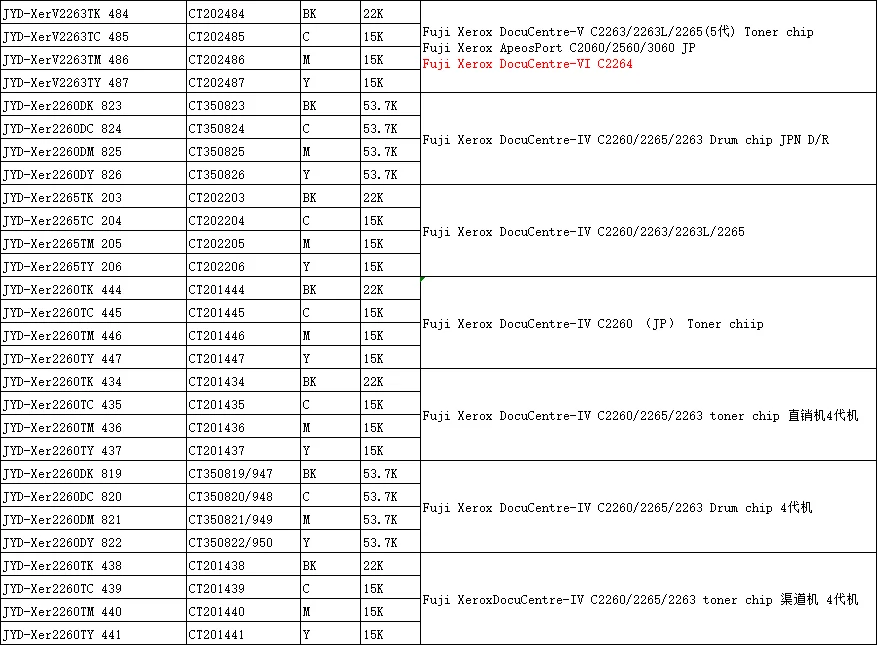The height and width of the screenshot is (645, 877).
Task: Select cell JYD-XerV2263TK 484
Action: point(66,13)
